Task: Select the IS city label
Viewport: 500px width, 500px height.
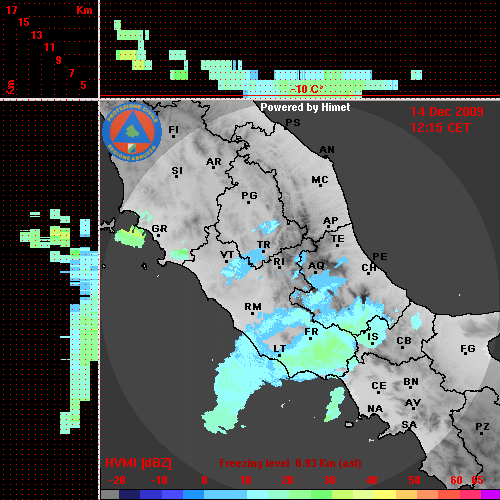Action: tap(373, 337)
